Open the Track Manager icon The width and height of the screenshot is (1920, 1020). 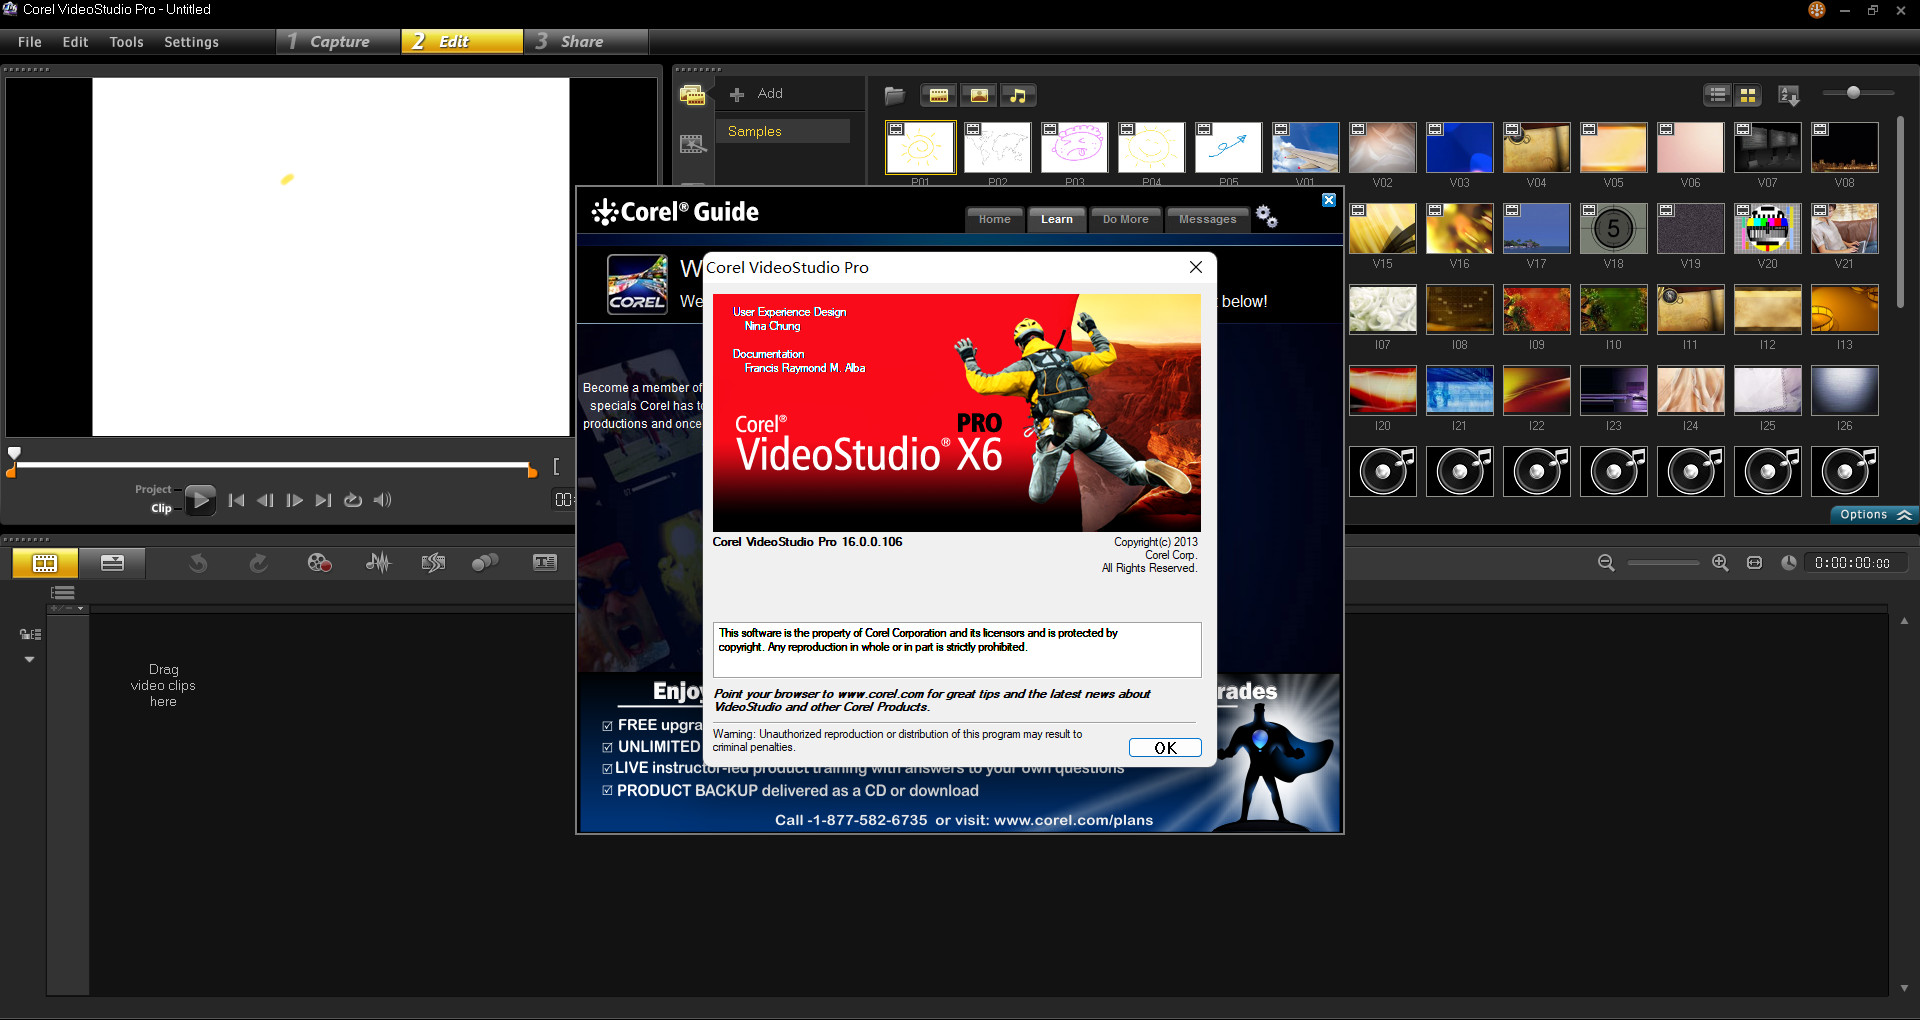pyautogui.click(x=63, y=593)
